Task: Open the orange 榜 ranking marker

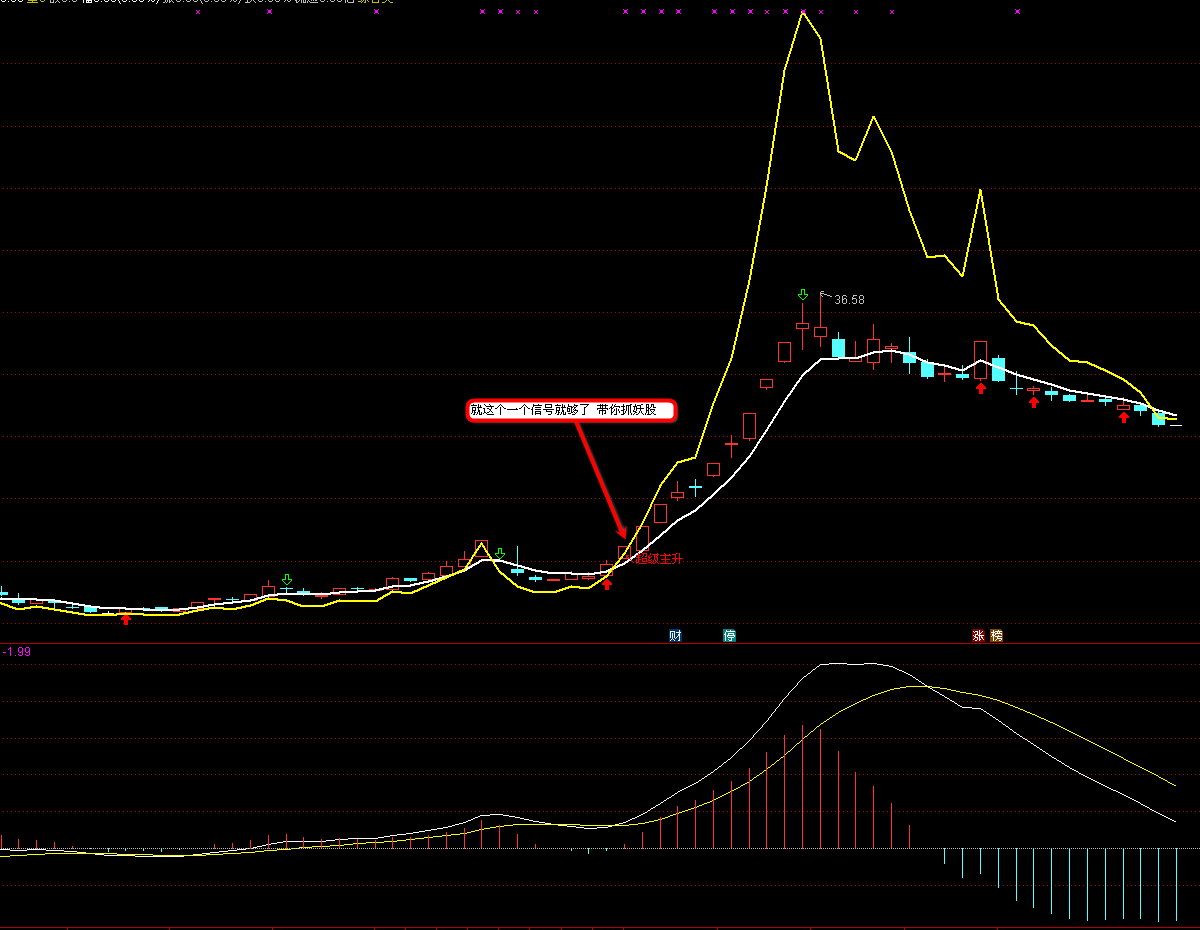Action: 996,635
